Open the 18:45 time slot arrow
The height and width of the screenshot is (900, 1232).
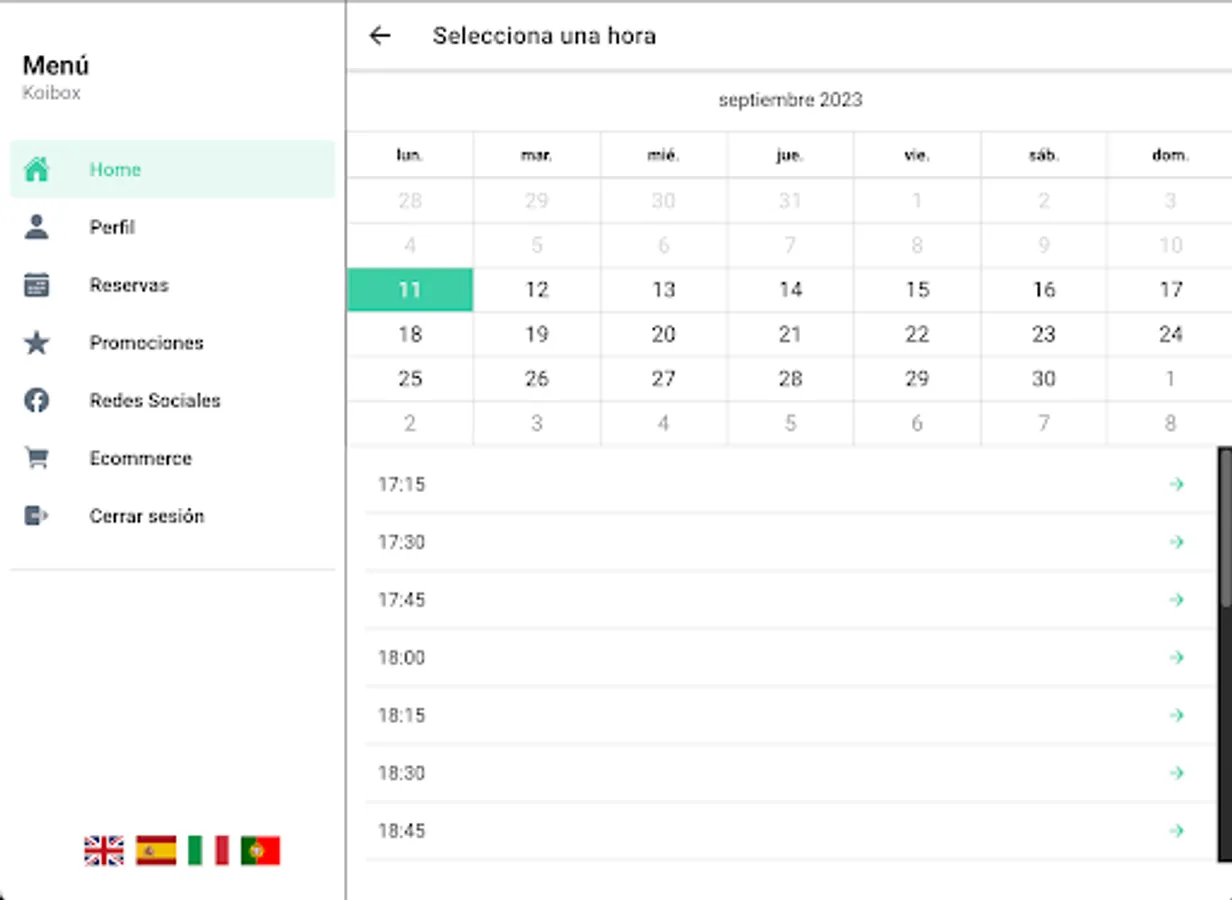click(x=1176, y=831)
